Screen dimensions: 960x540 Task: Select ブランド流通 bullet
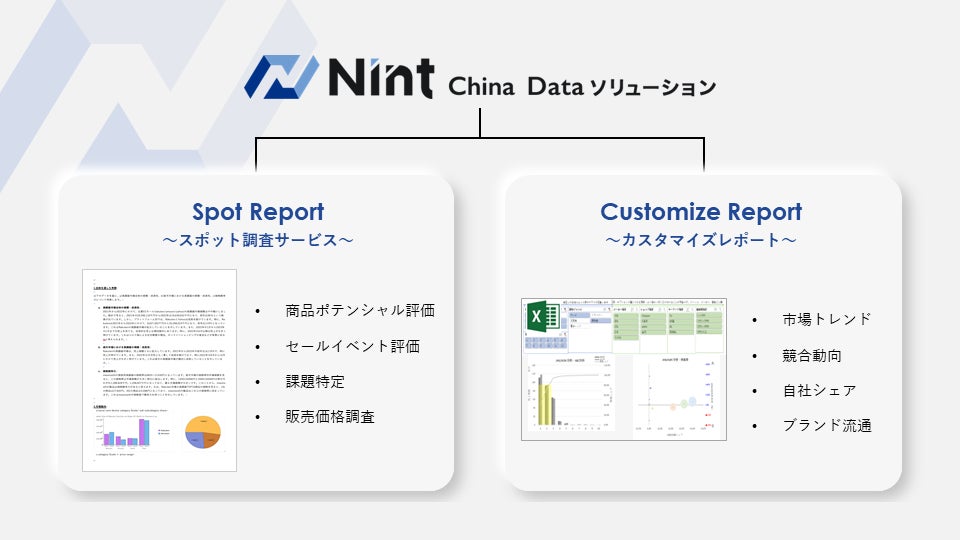pyautogui.click(x=827, y=426)
